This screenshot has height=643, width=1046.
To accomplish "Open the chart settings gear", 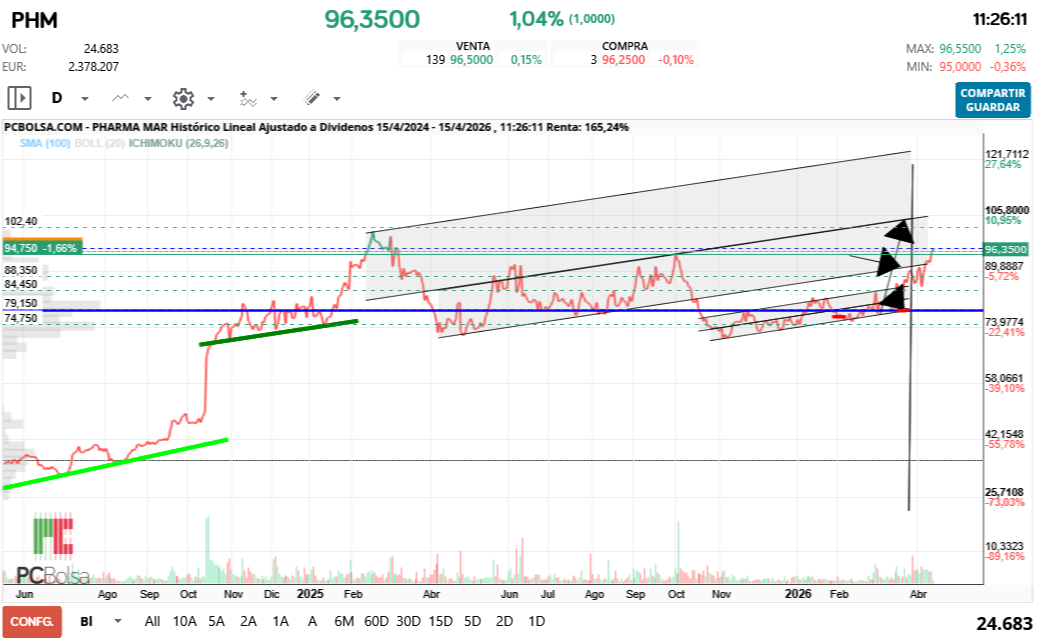I will point(183,98).
